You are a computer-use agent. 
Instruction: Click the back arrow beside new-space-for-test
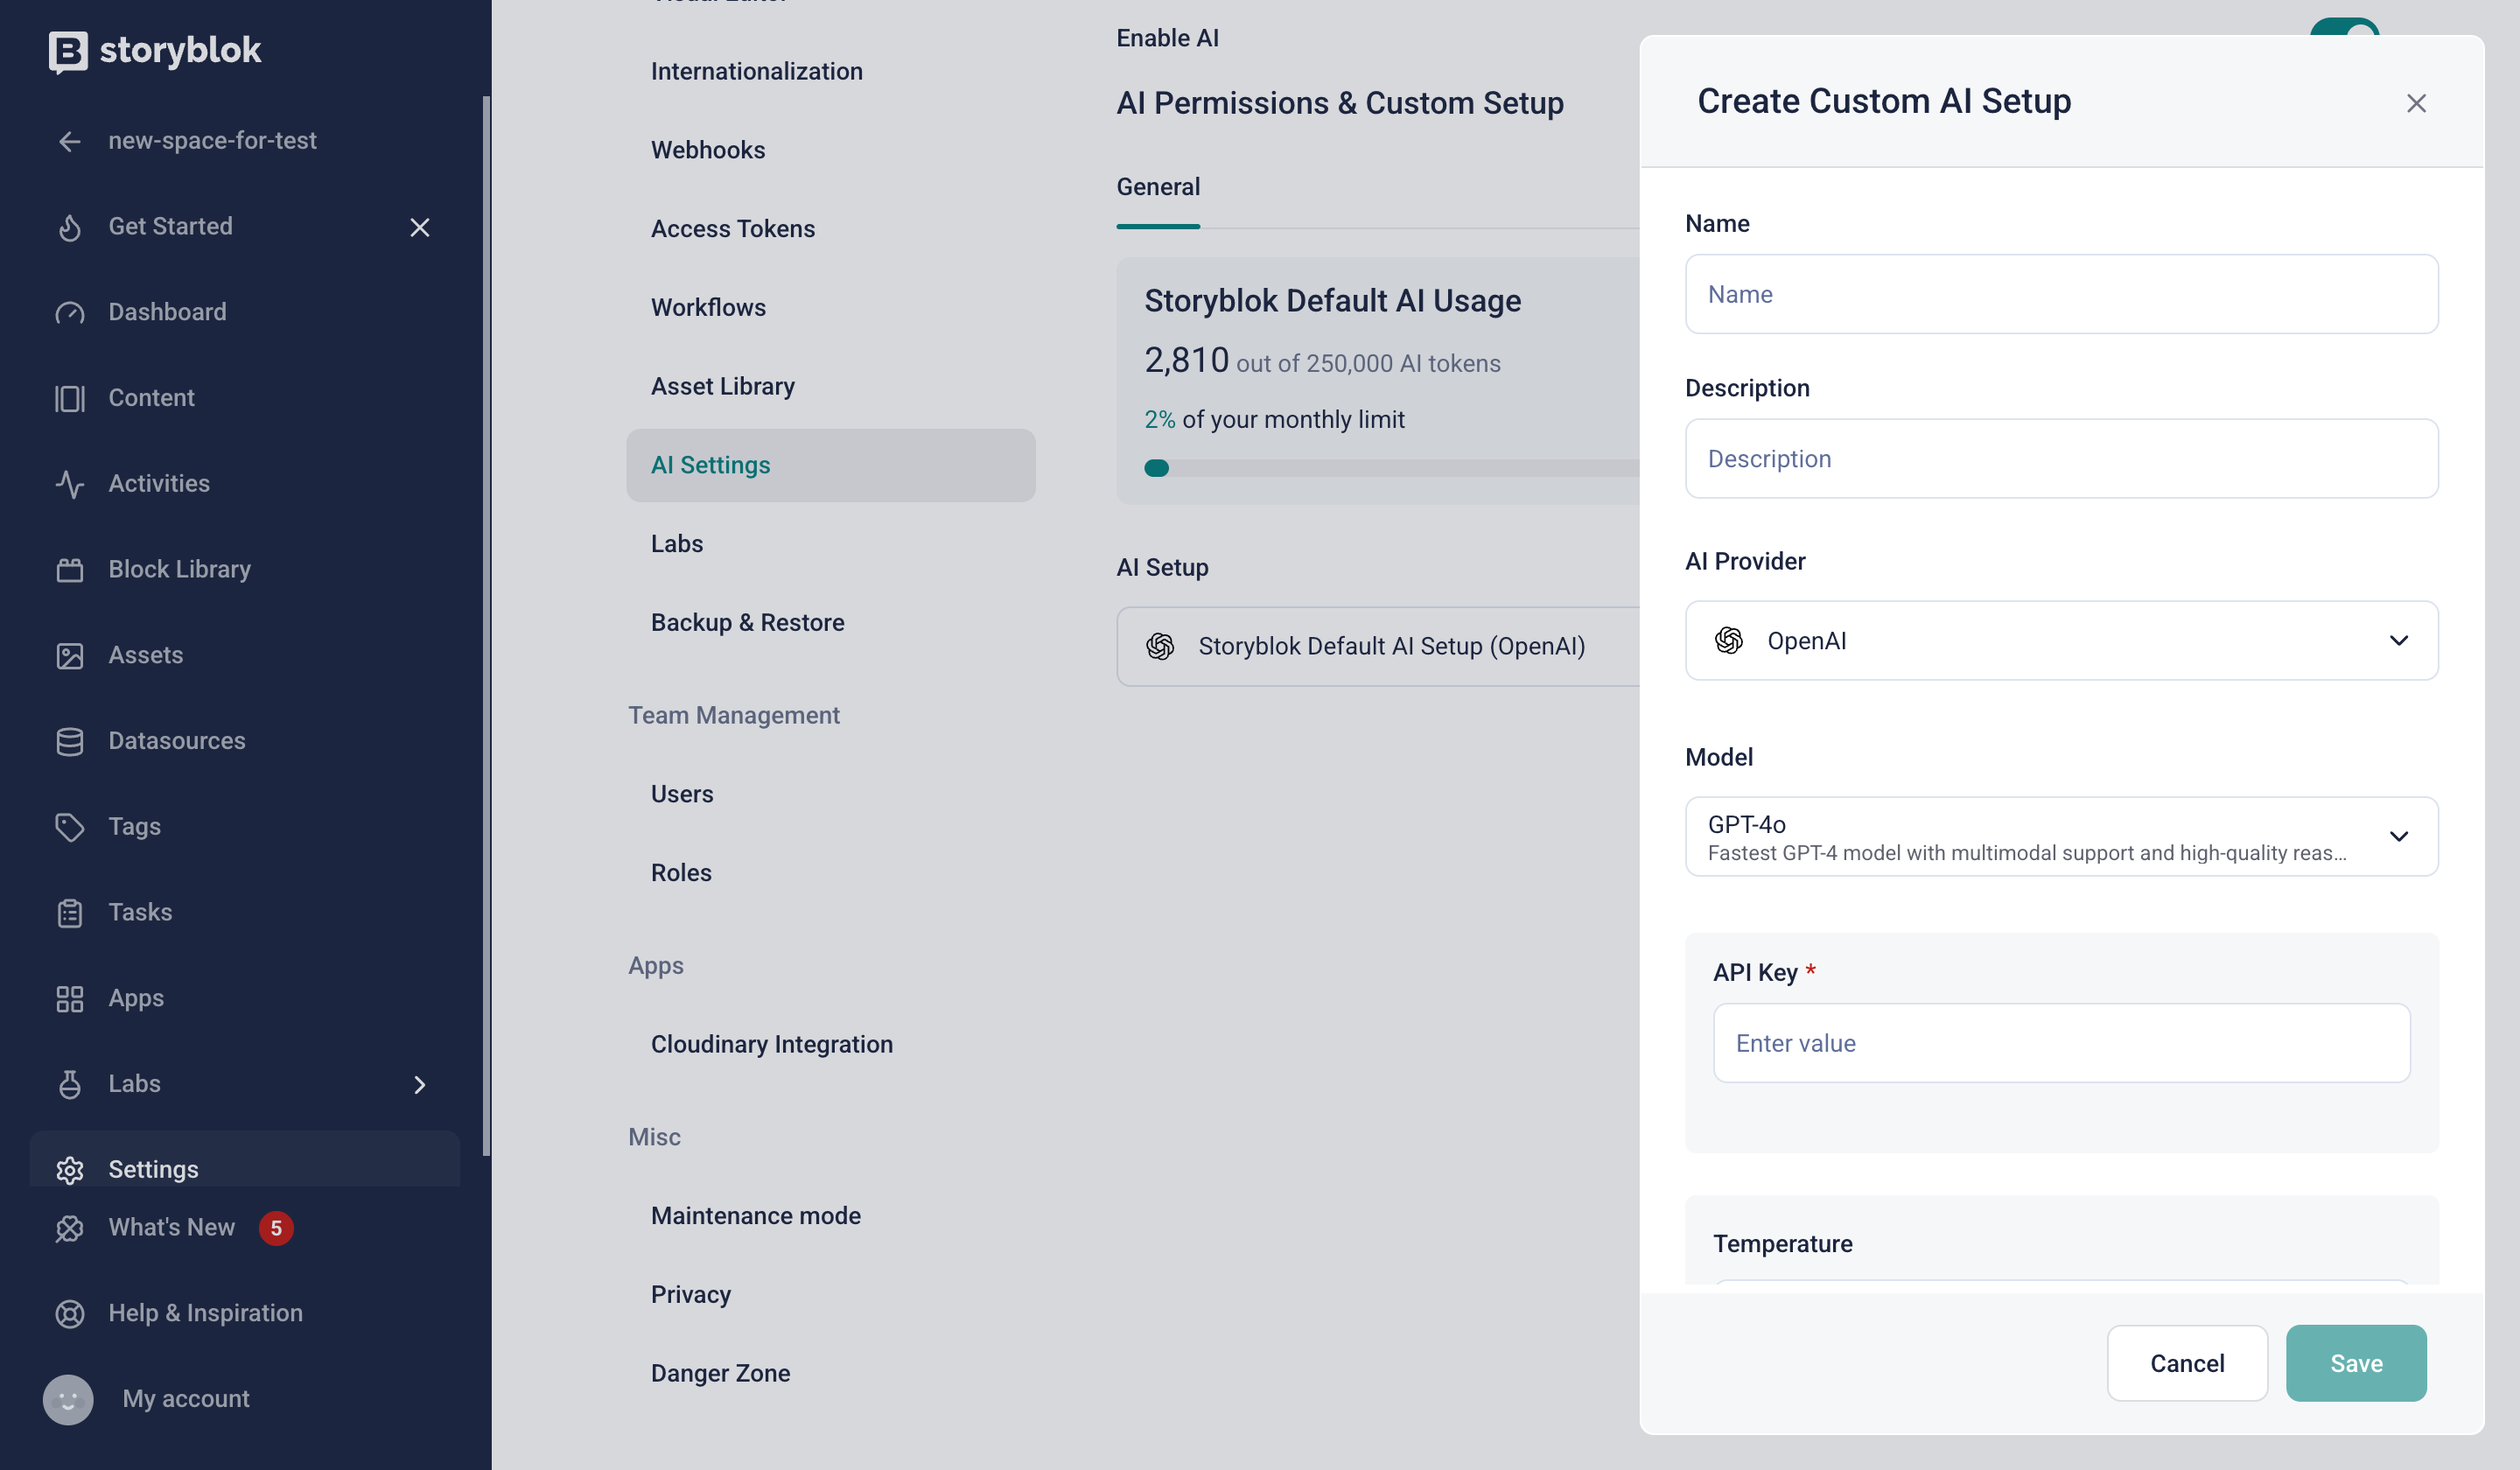pos(69,141)
